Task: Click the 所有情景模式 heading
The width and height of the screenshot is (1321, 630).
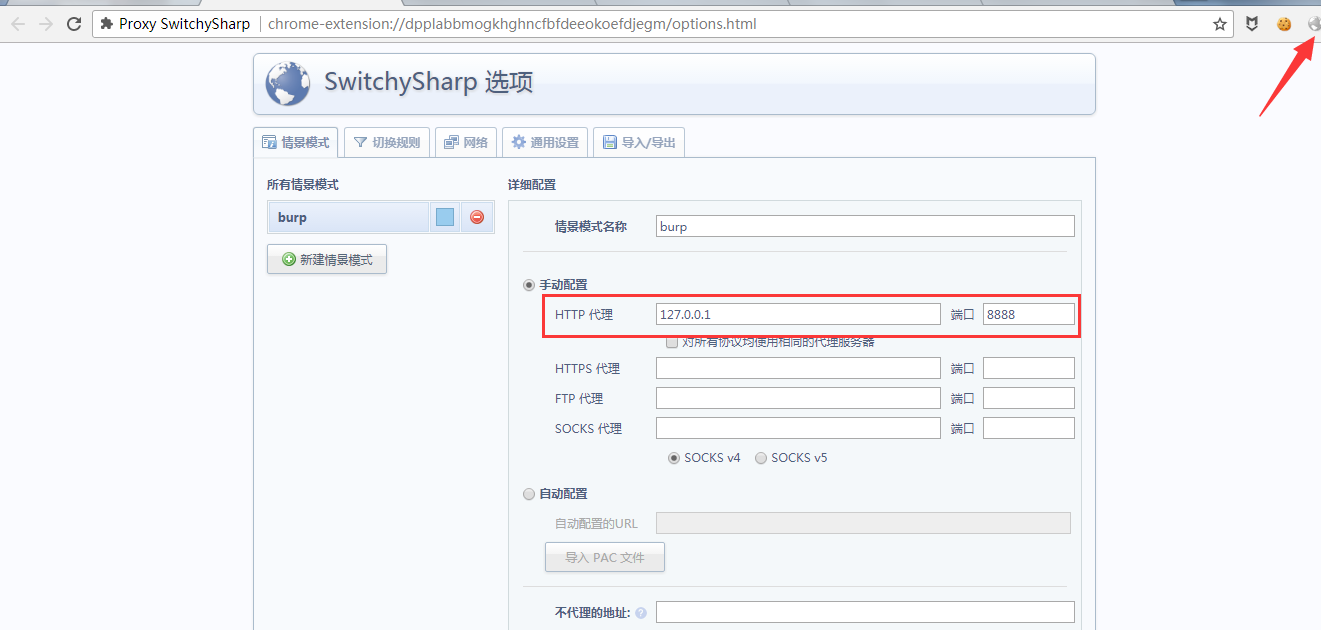Action: (x=302, y=185)
